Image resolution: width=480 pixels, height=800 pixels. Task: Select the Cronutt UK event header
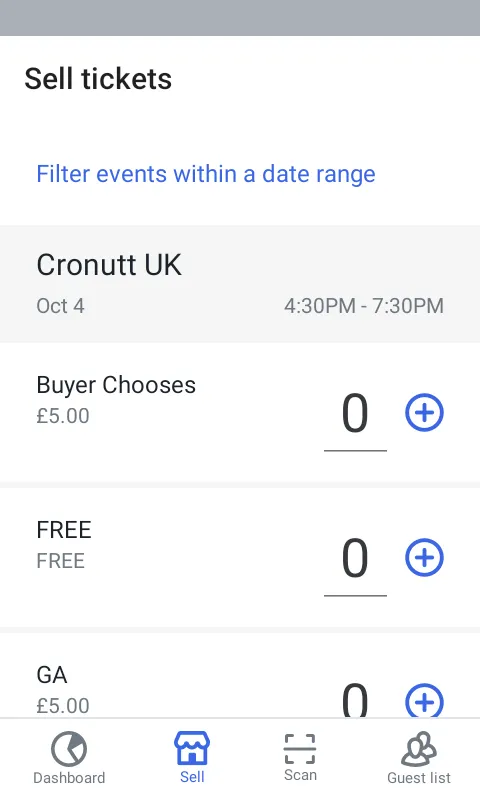240,284
